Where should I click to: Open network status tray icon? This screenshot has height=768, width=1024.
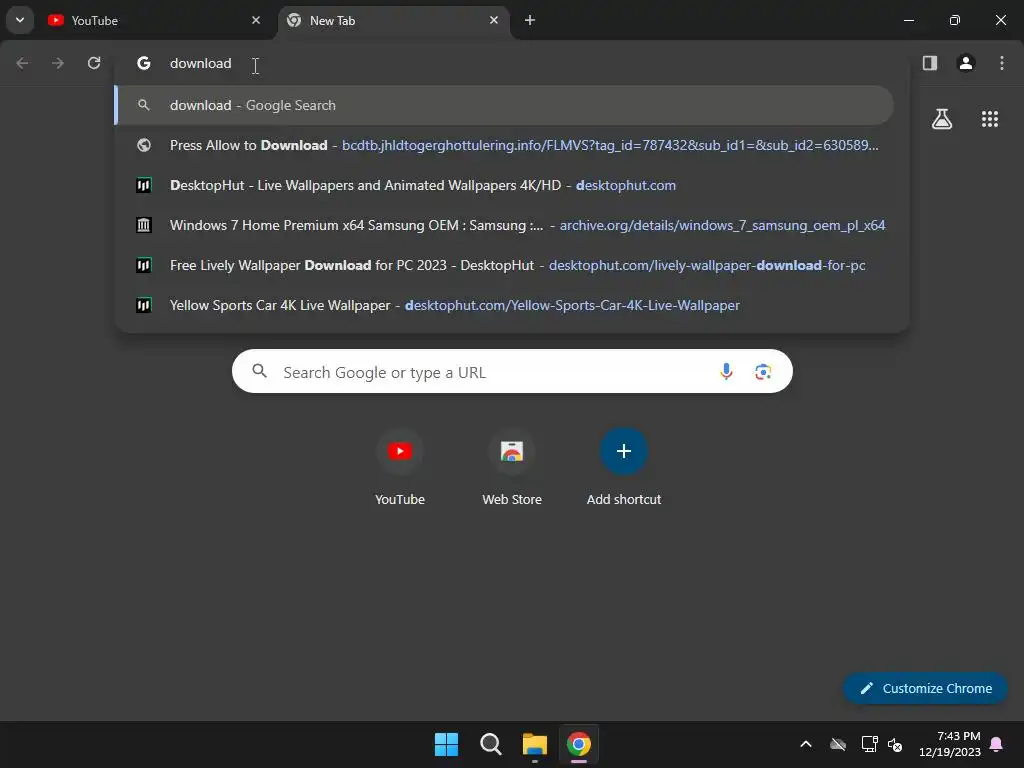tap(869, 744)
